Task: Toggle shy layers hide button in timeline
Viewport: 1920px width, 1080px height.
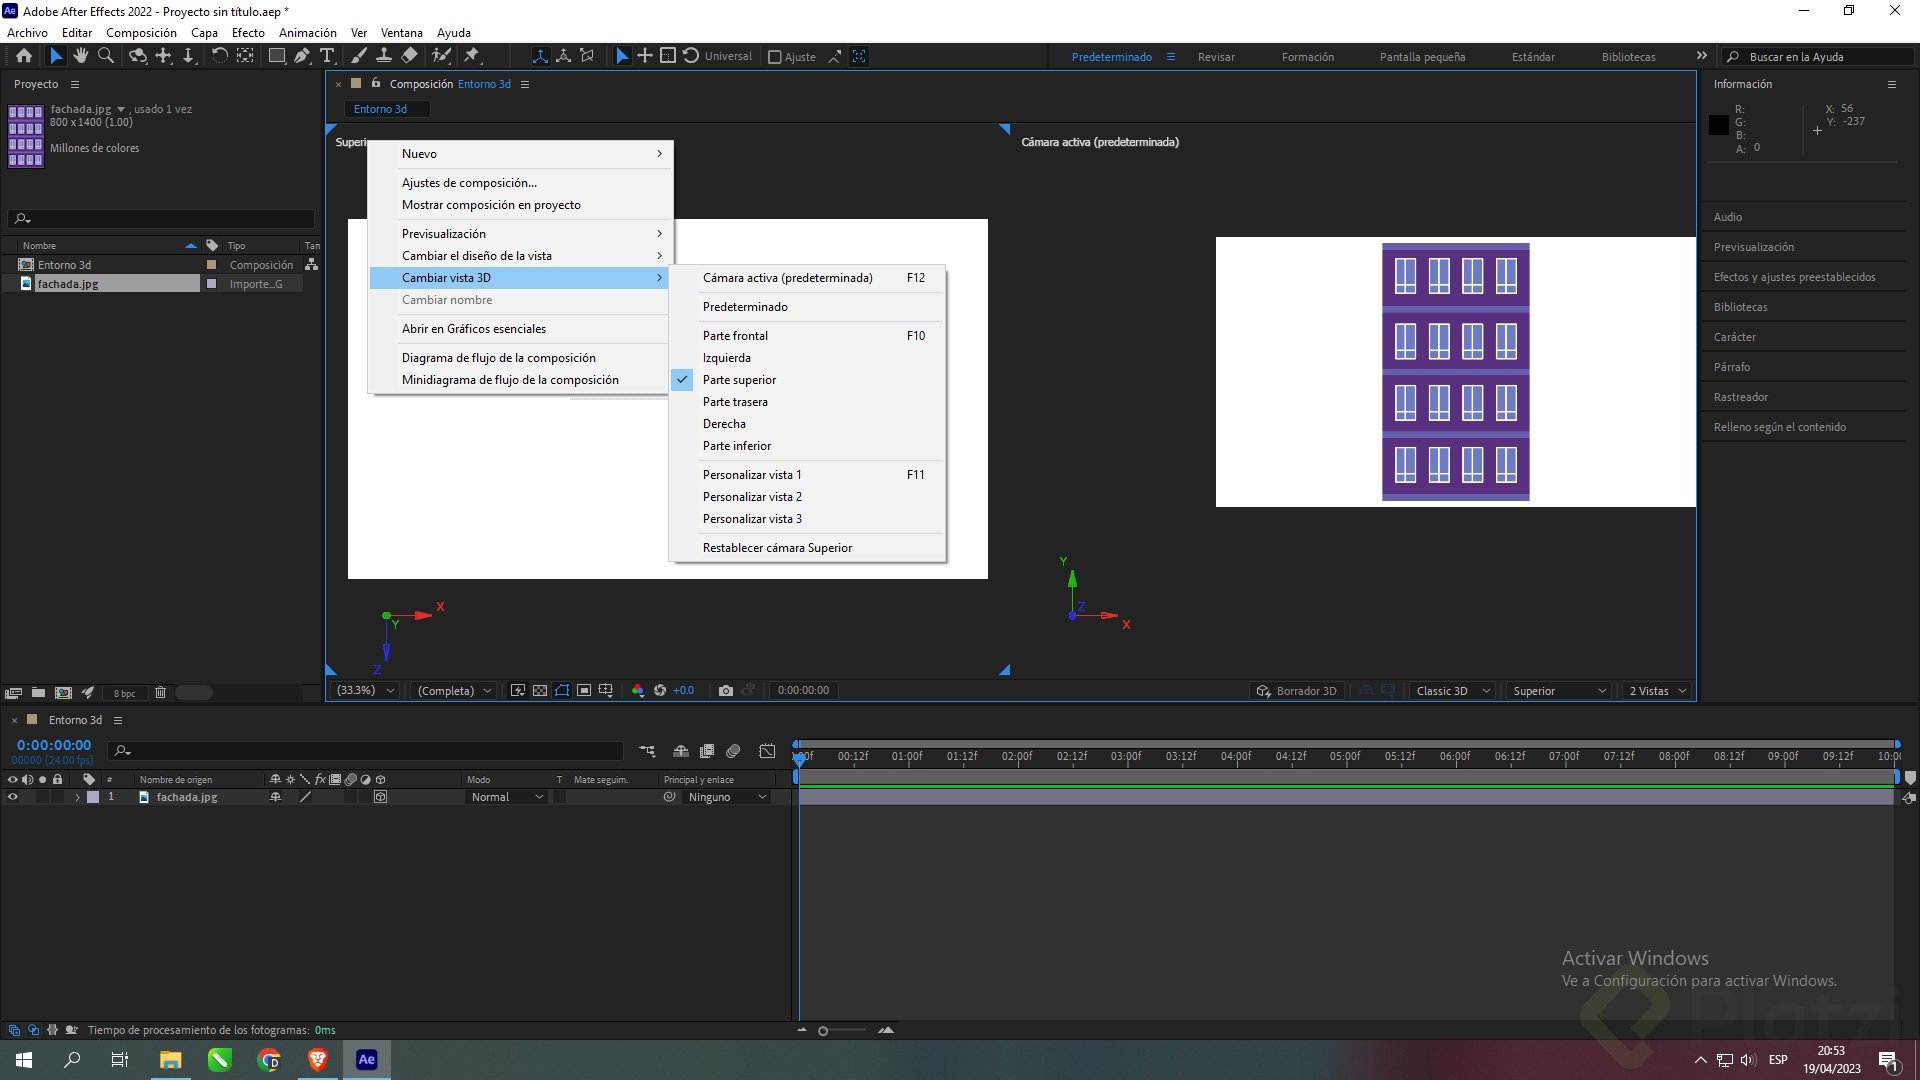Action: [681, 751]
